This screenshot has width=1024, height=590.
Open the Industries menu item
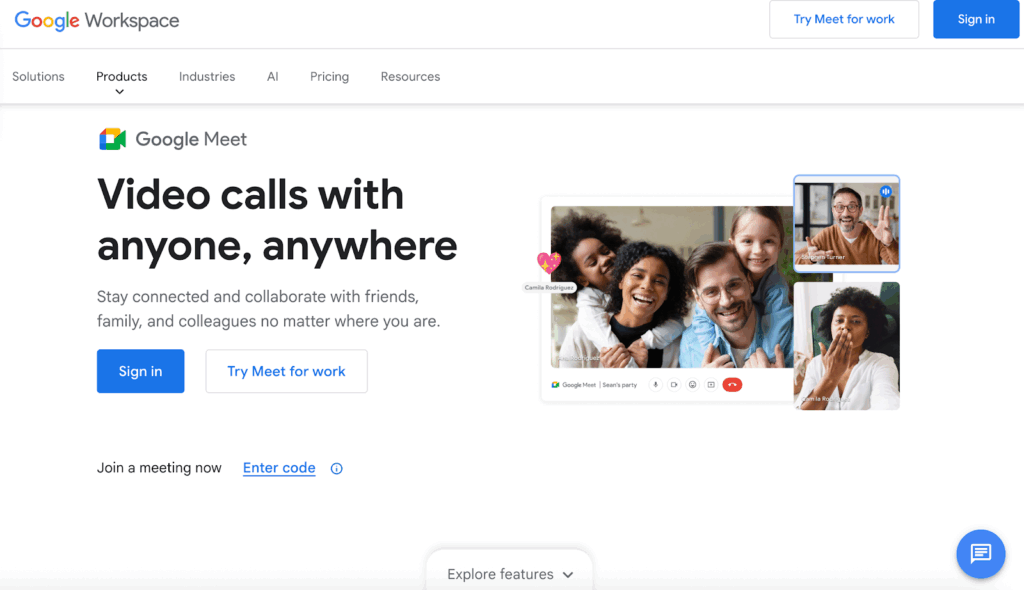(x=207, y=77)
